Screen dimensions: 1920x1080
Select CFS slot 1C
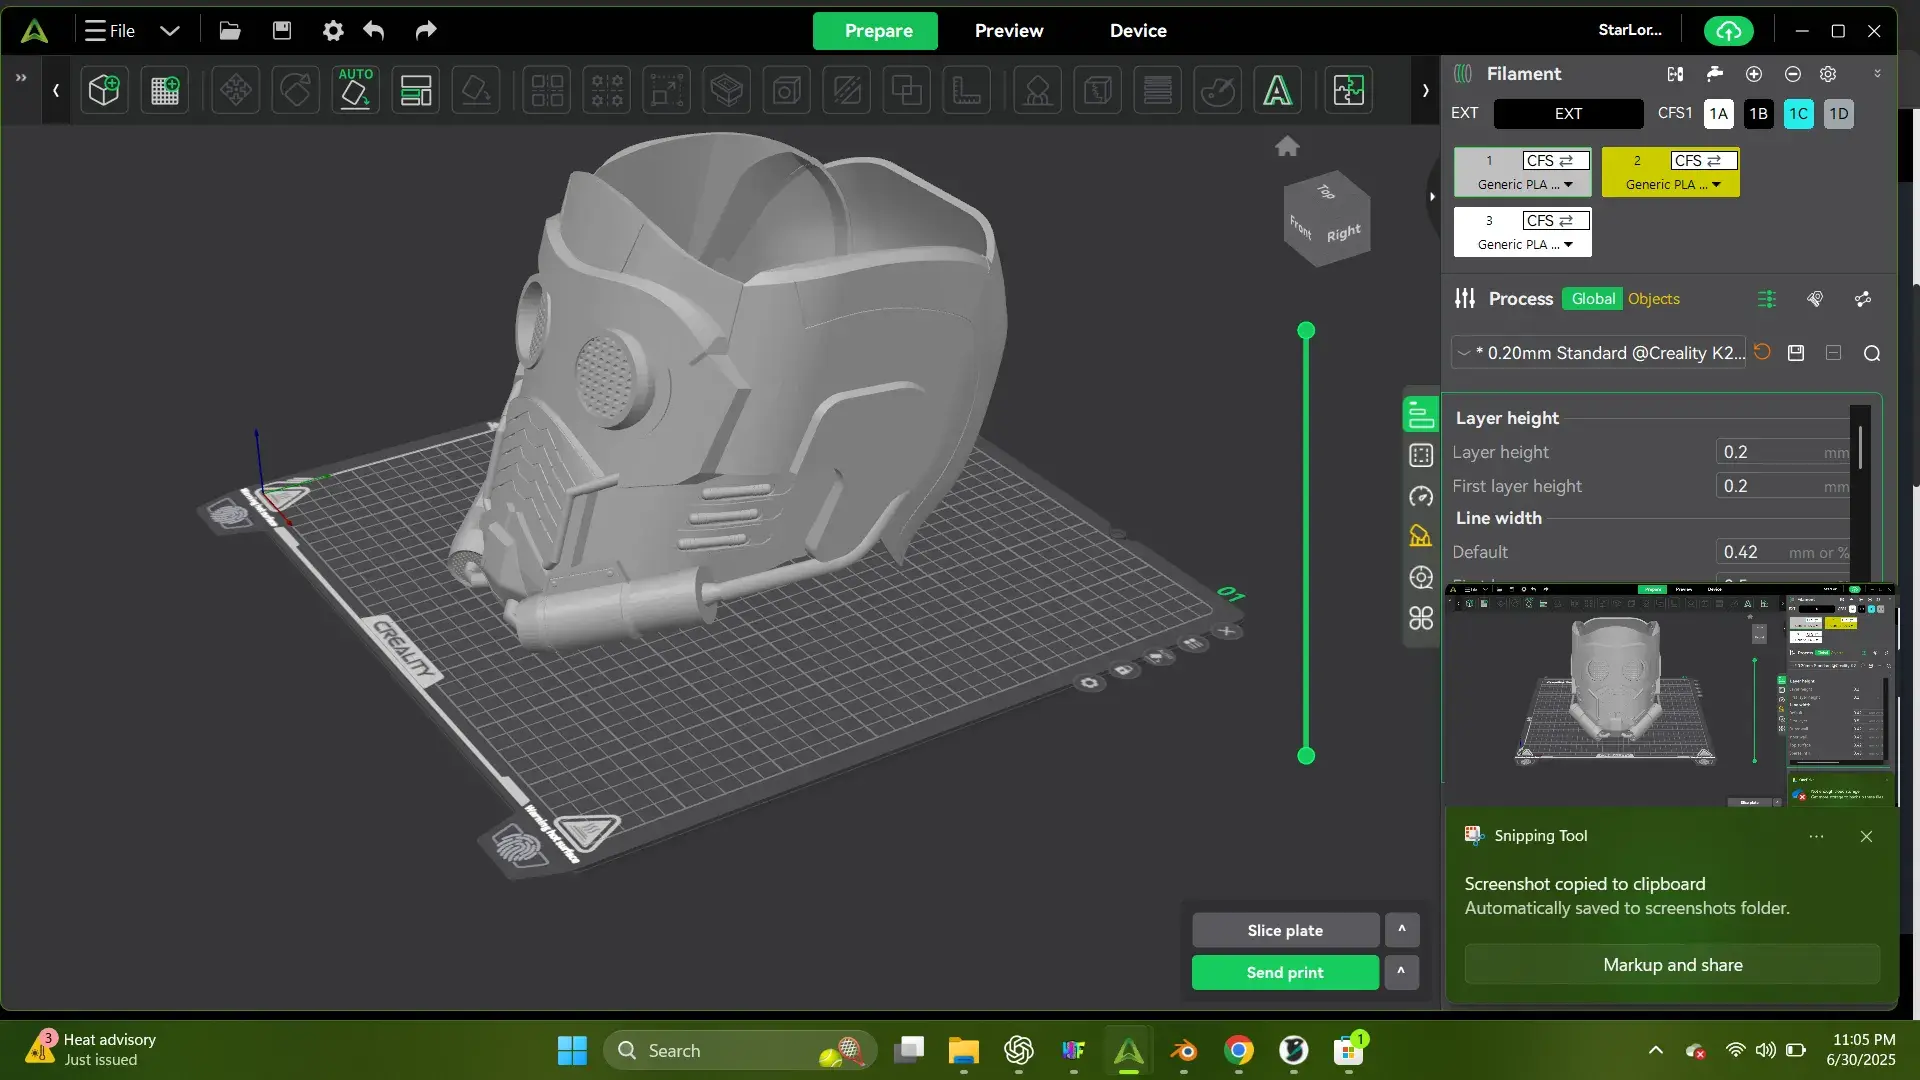(x=1799, y=114)
